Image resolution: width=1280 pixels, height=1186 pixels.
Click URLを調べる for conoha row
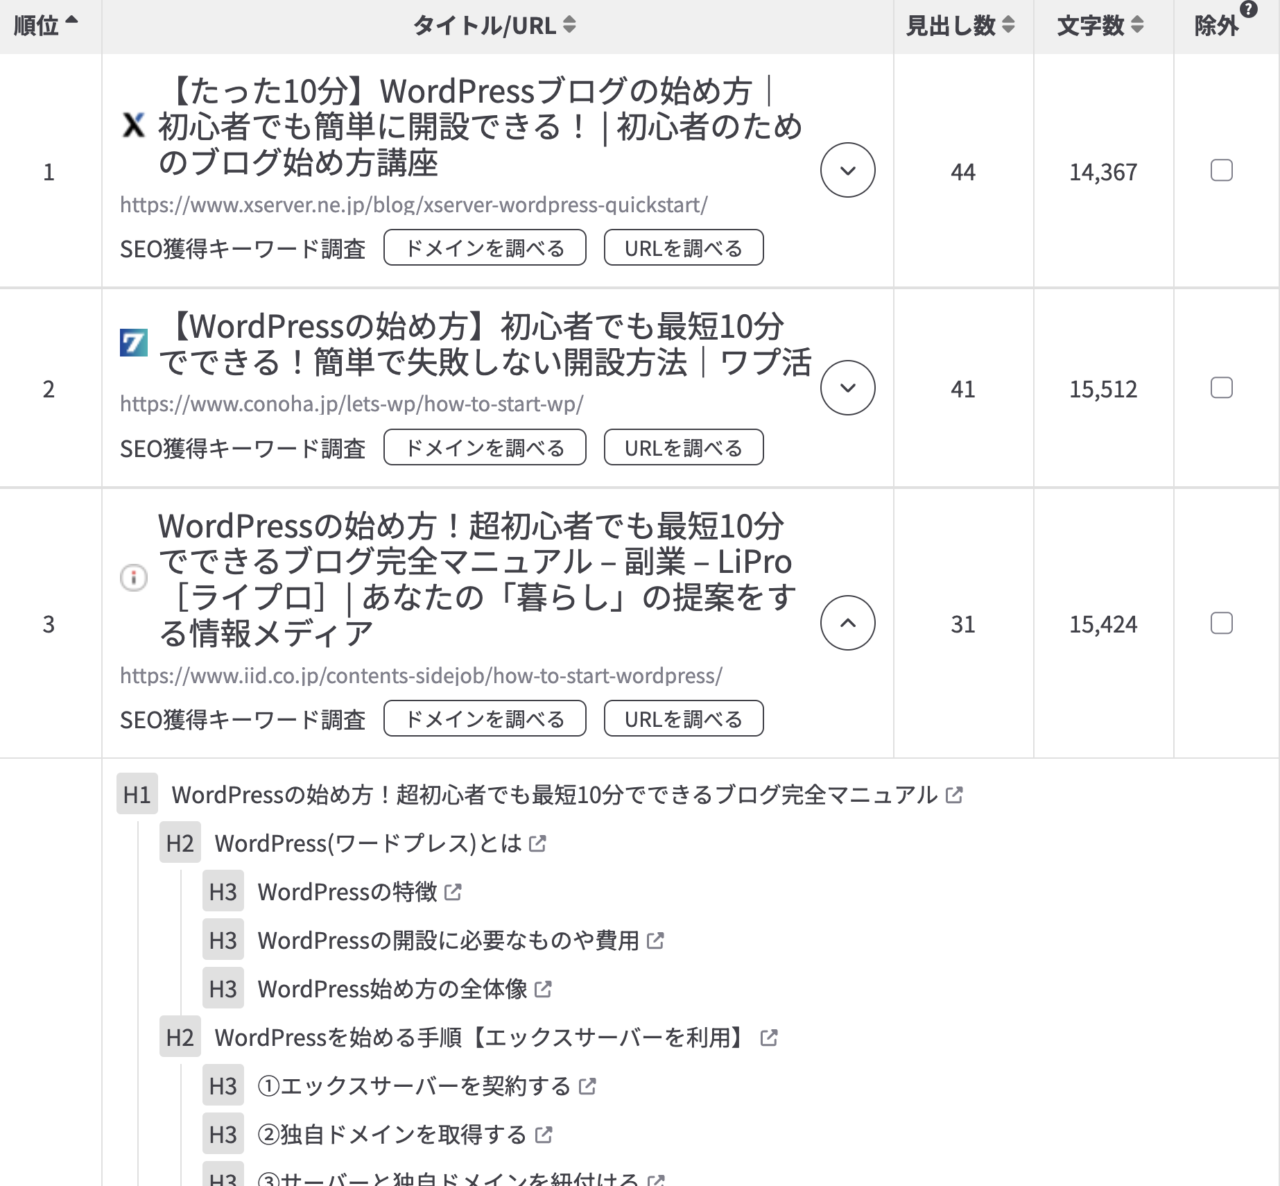coord(684,448)
